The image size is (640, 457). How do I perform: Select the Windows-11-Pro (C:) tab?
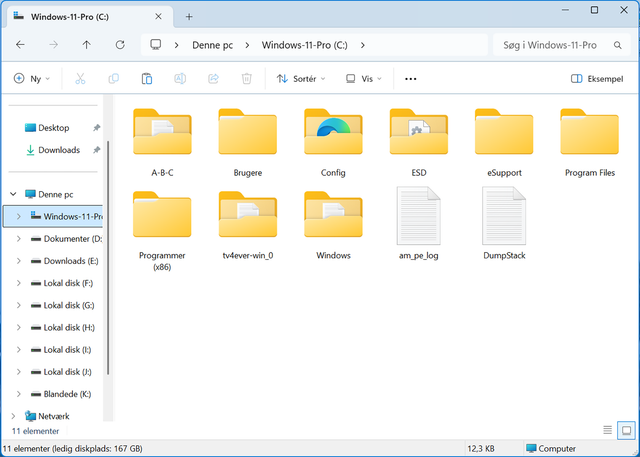pyautogui.click(x=88, y=17)
